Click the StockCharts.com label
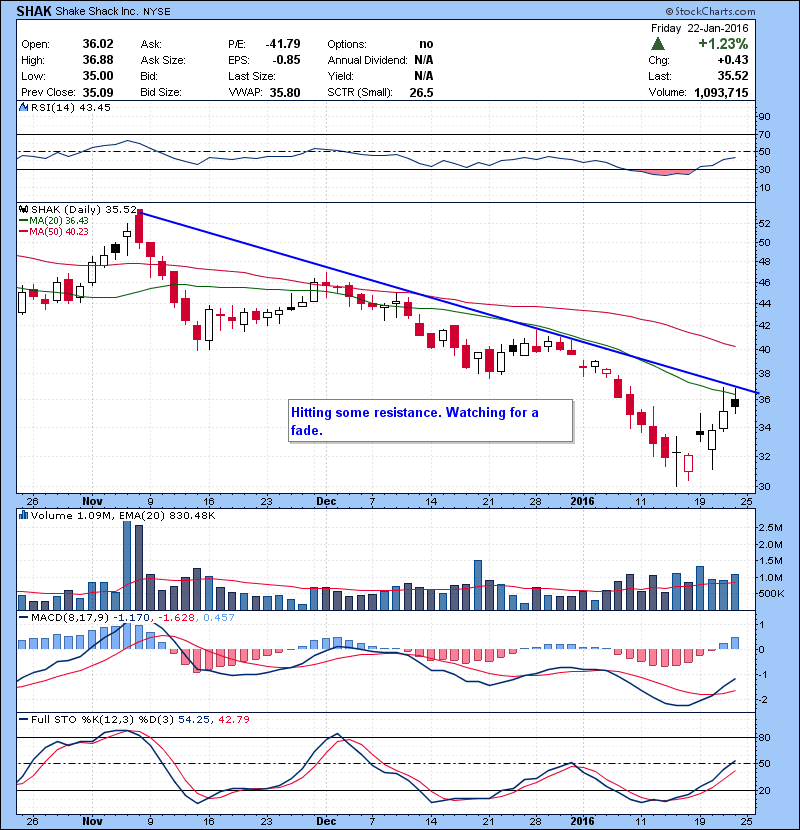Viewport: 800px width, 830px height. (x=711, y=11)
